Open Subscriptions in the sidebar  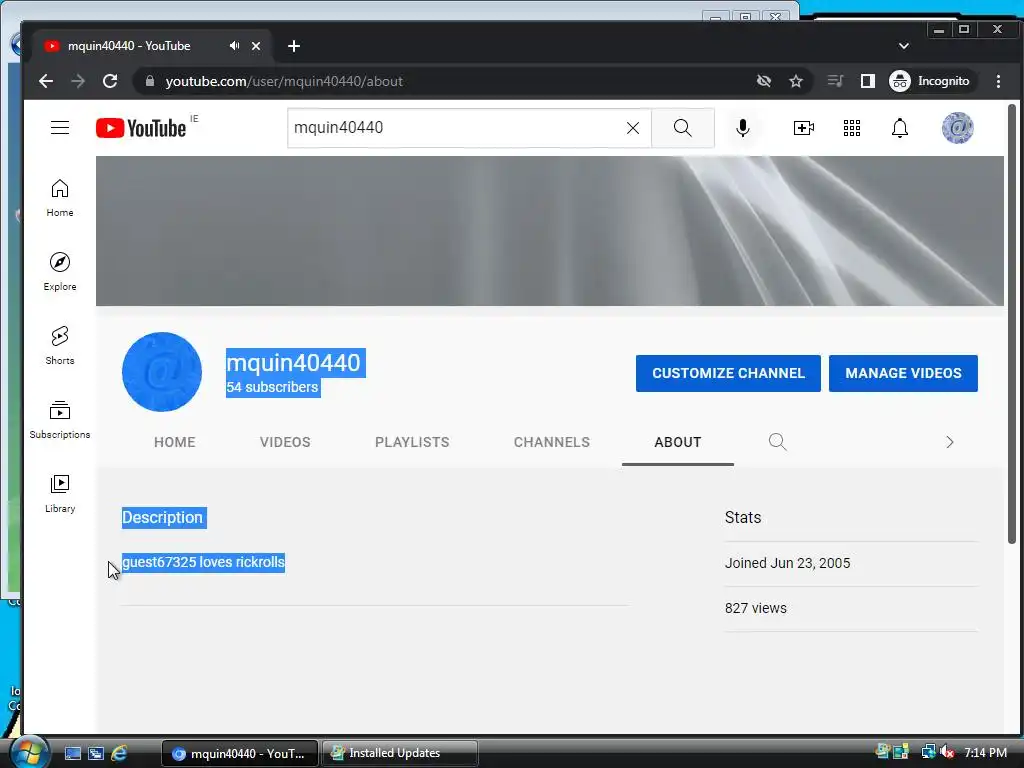pyautogui.click(x=59, y=419)
